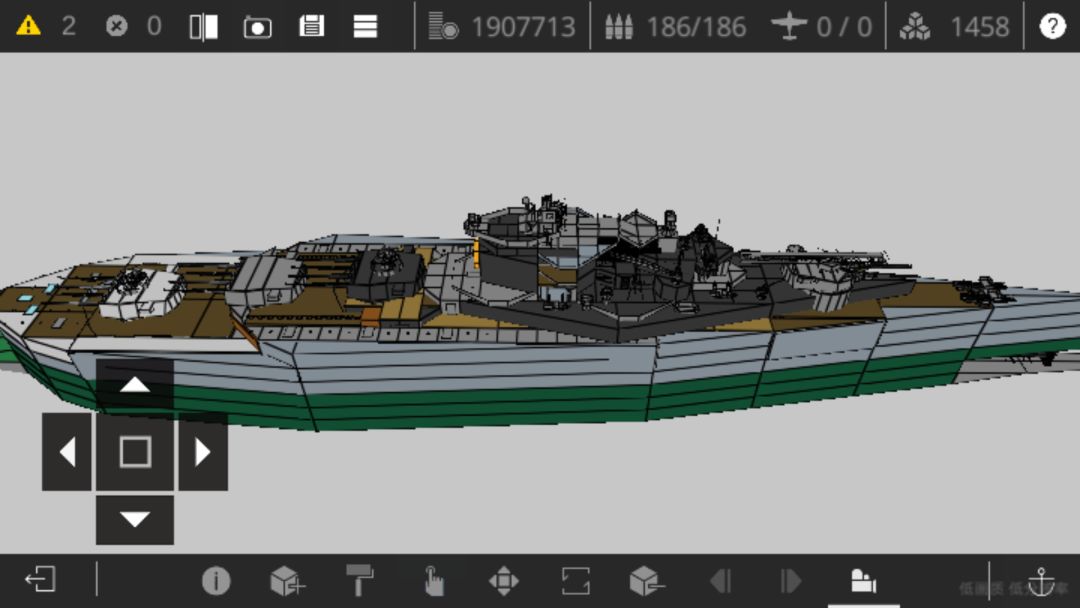The image size is (1080, 608).
Task: Move camera up with the up arrow
Action: point(135,384)
